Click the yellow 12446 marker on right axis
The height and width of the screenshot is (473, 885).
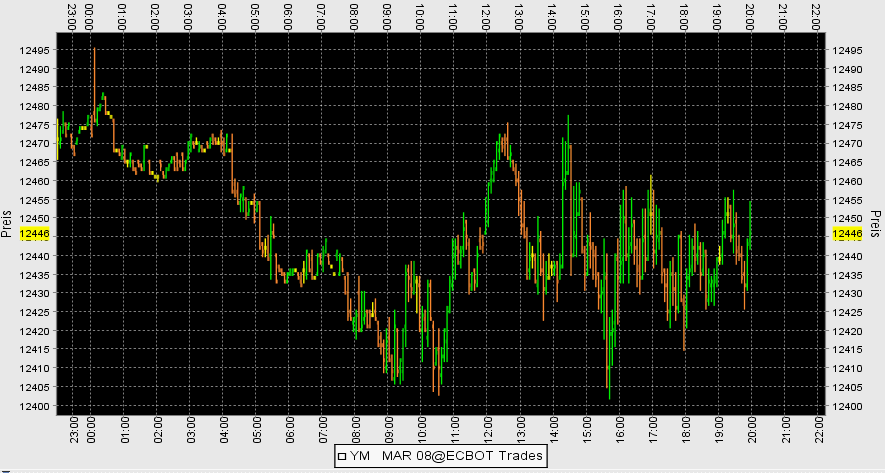847,234
